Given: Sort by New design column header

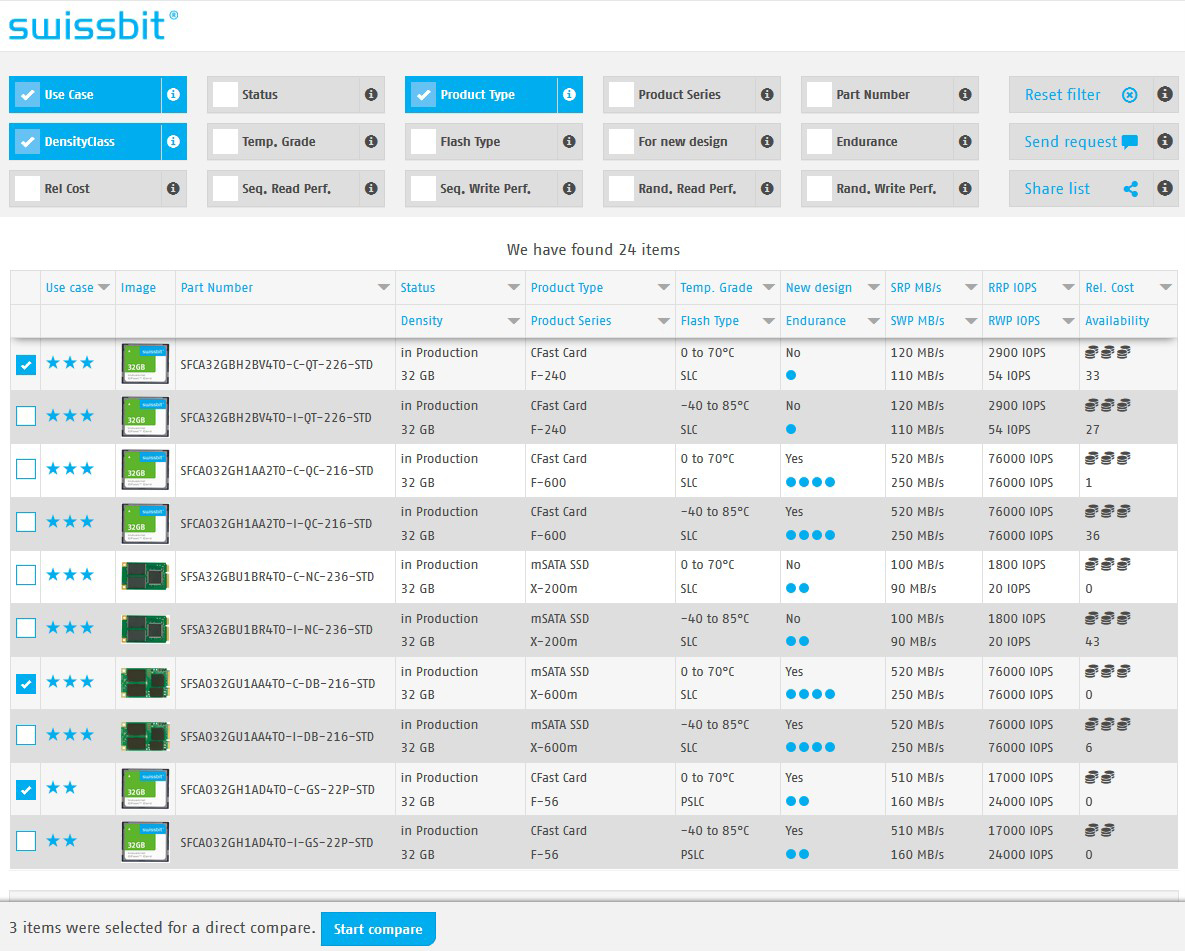Looking at the screenshot, I should click(x=818, y=287).
